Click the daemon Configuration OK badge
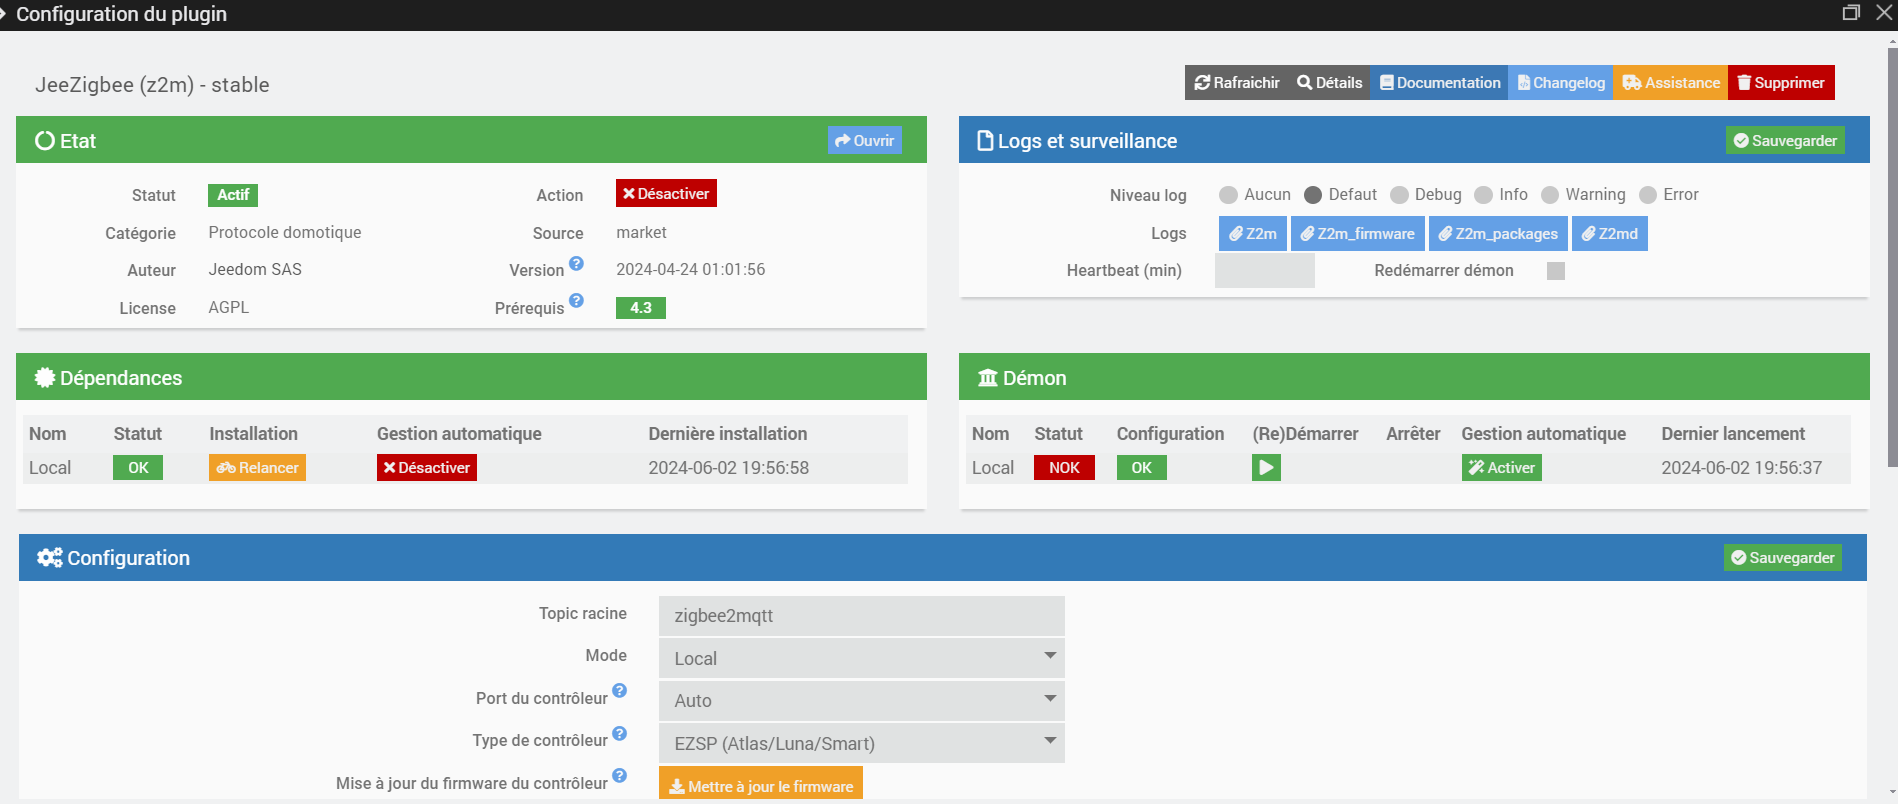The image size is (1898, 804). pyautogui.click(x=1142, y=468)
